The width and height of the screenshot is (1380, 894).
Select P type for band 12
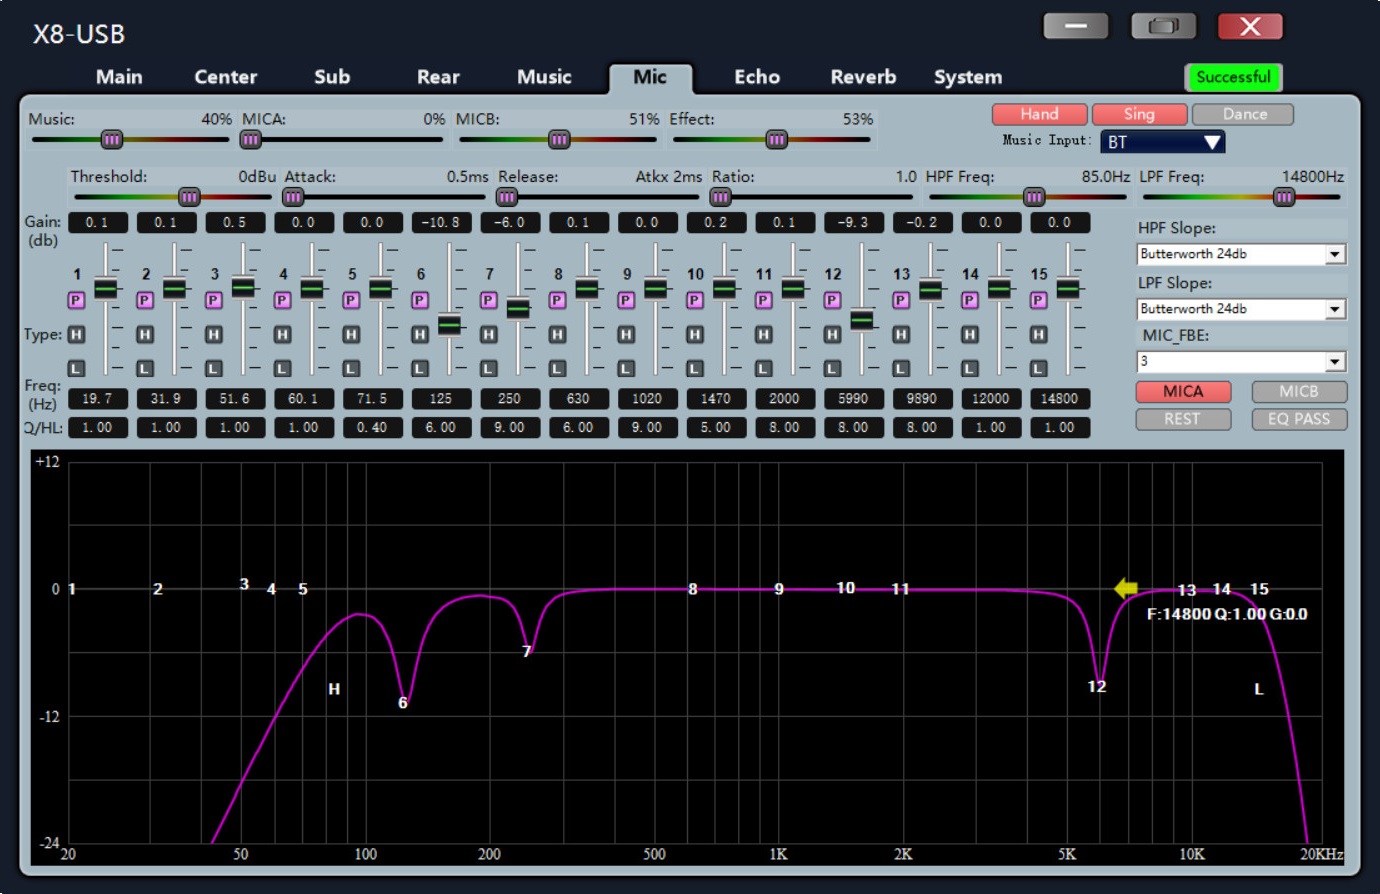pyautogui.click(x=832, y=300)
